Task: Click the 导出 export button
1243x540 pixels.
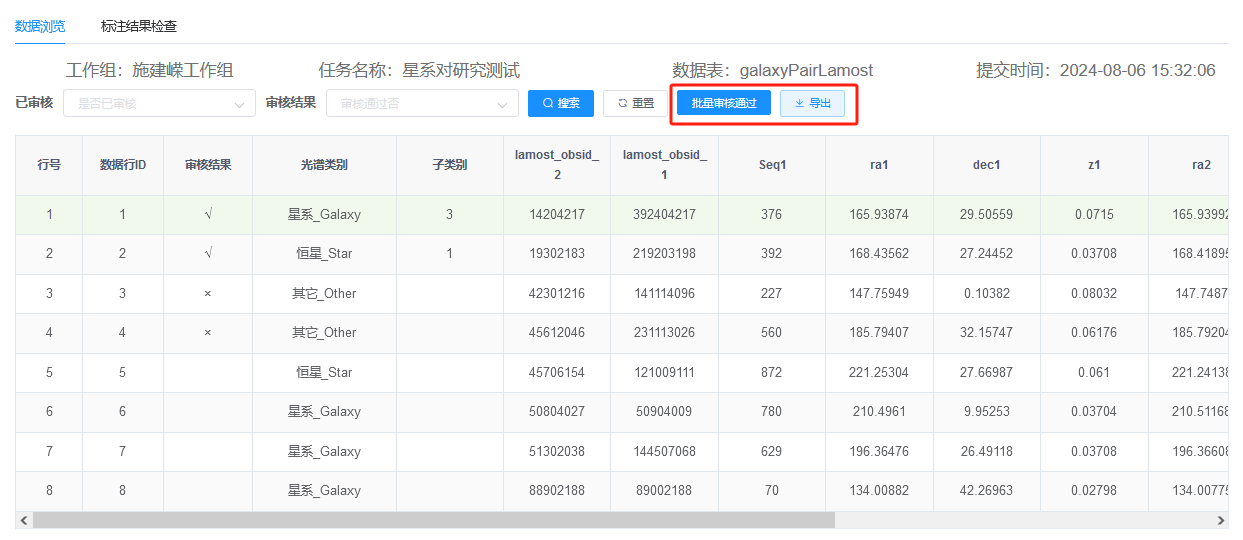Action: click(812, 103)
